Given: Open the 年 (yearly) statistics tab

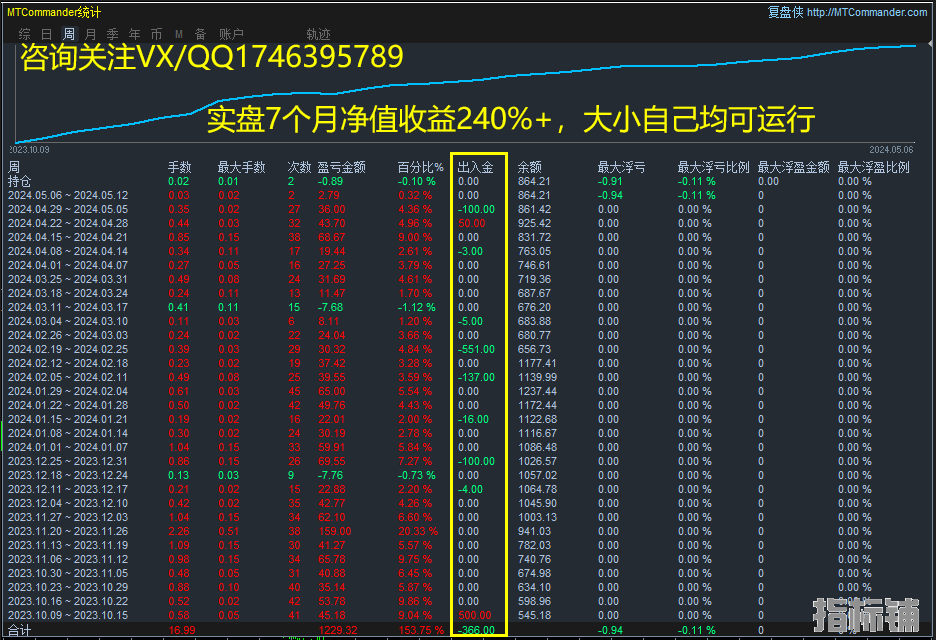Looking at the screenshot, I should (135, 34).
